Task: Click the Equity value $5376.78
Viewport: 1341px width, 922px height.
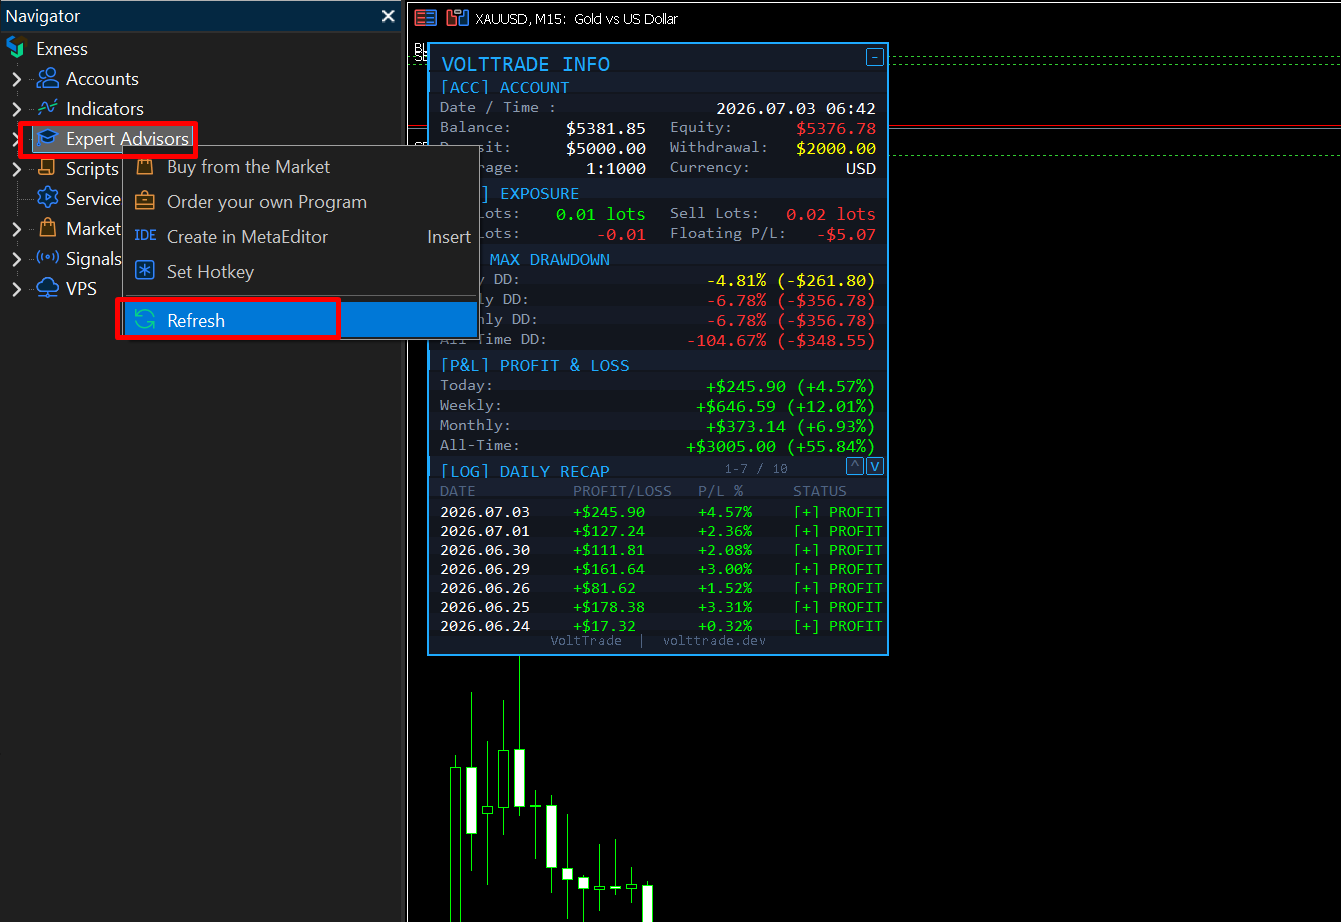Action: (x=836, y=128)
